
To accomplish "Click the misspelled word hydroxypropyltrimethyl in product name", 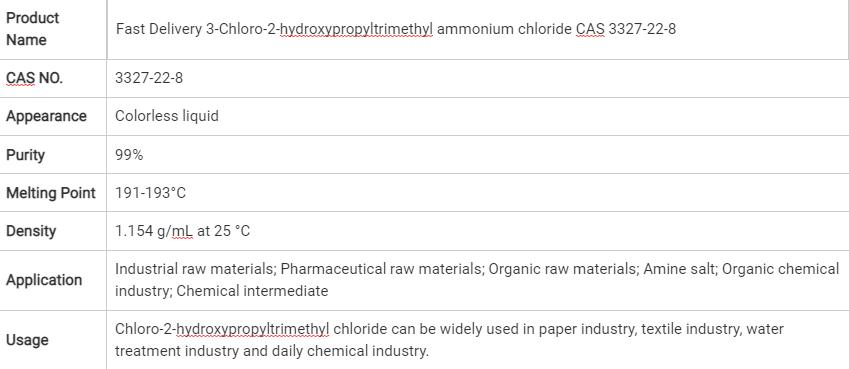I will coord(356,29).
